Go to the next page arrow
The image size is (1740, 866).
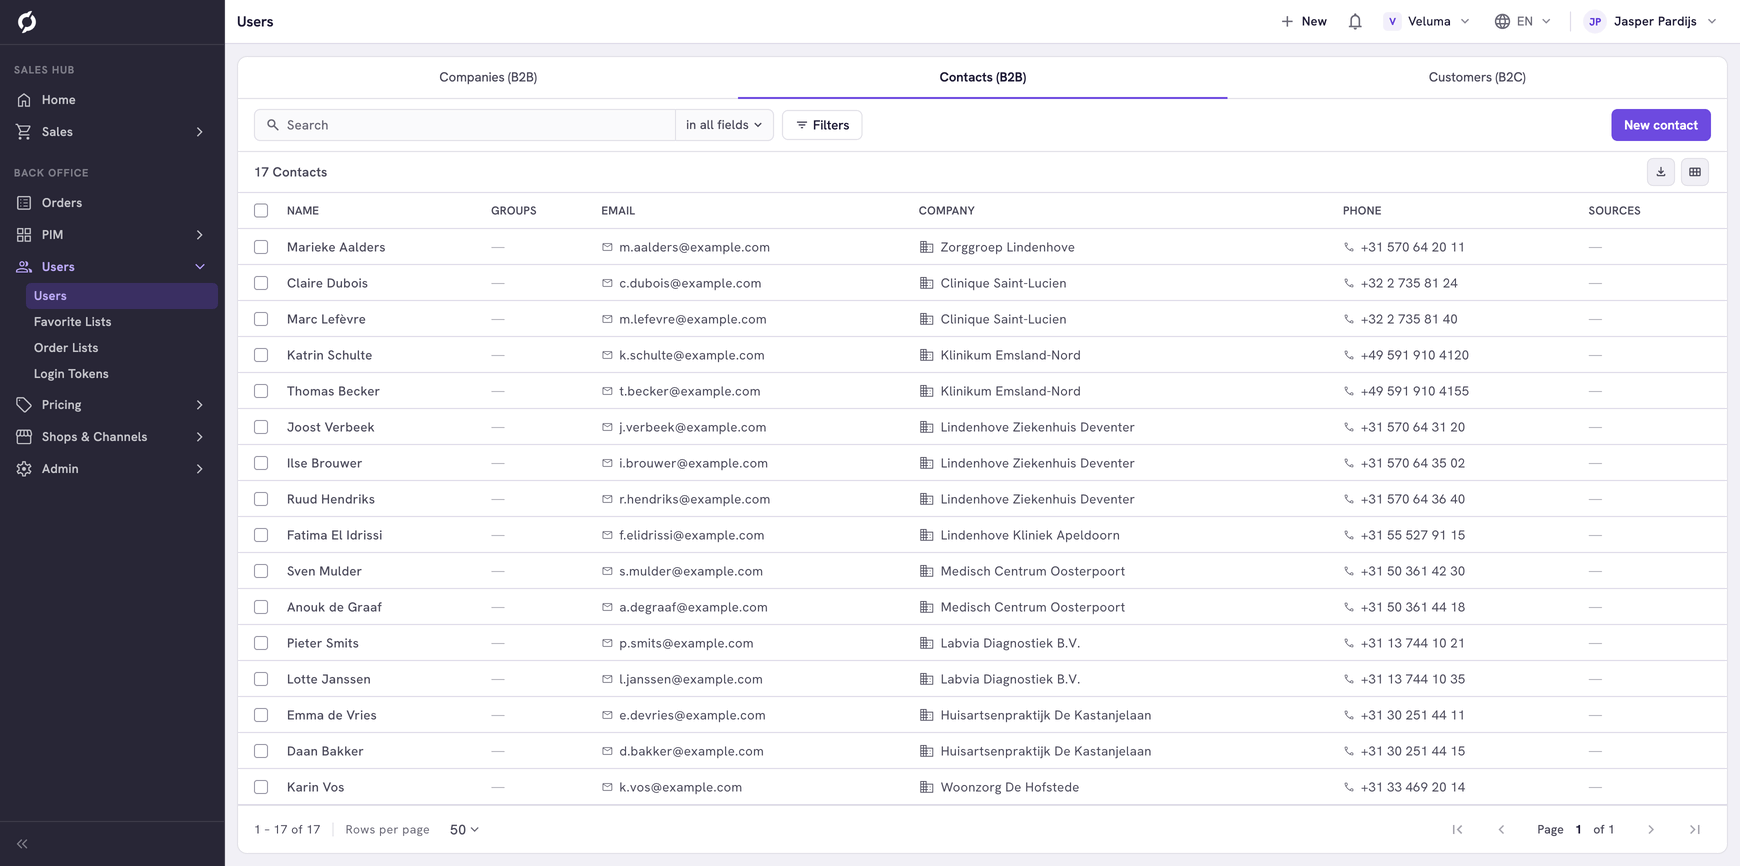point(1651,830)
